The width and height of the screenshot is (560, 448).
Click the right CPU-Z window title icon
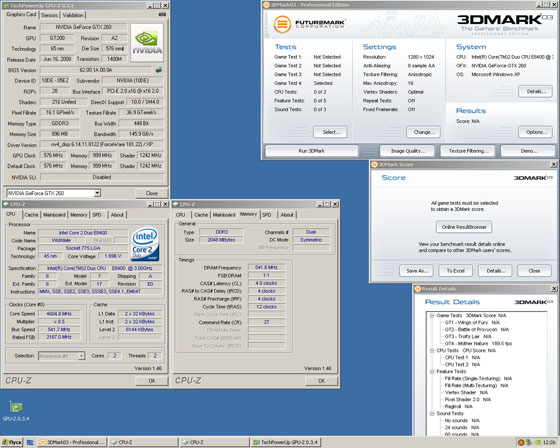click(175, 204)
